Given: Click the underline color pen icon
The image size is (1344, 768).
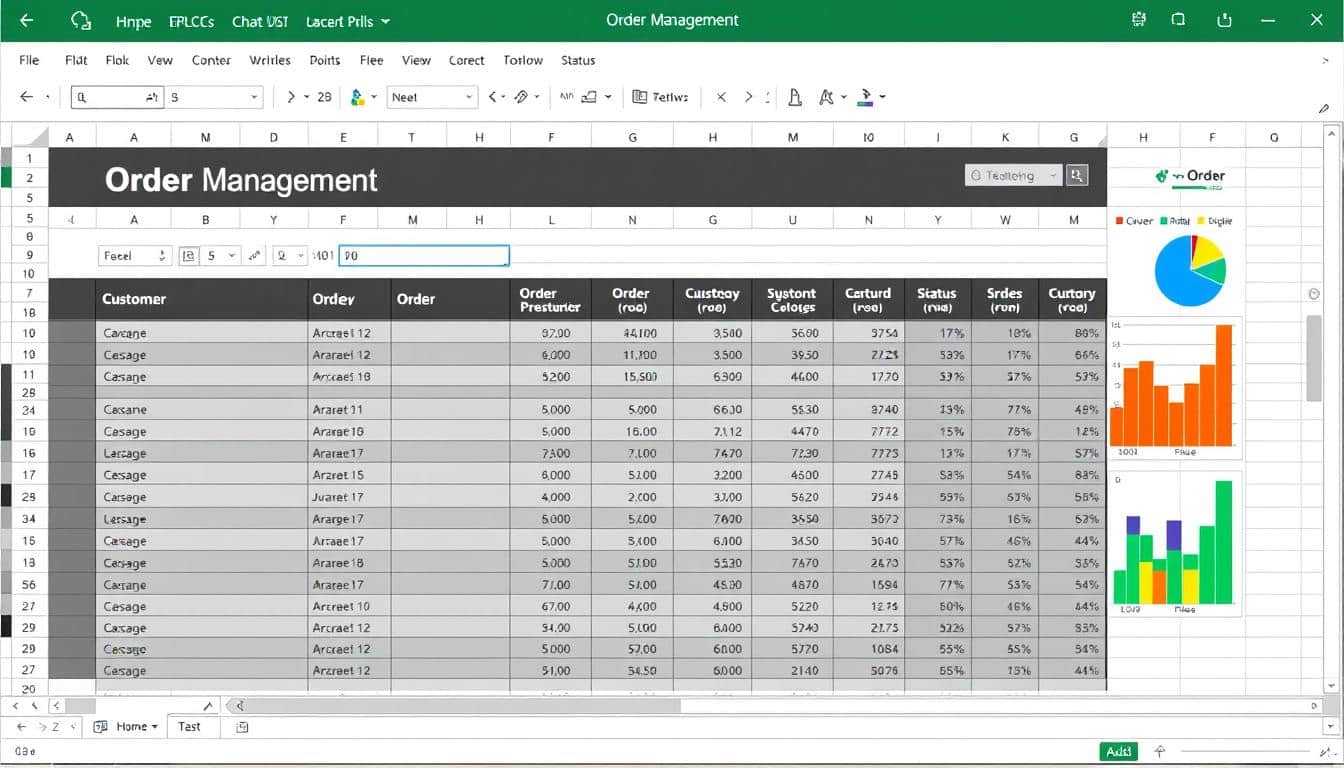Looking at the screenshot, I should point(865,97).
